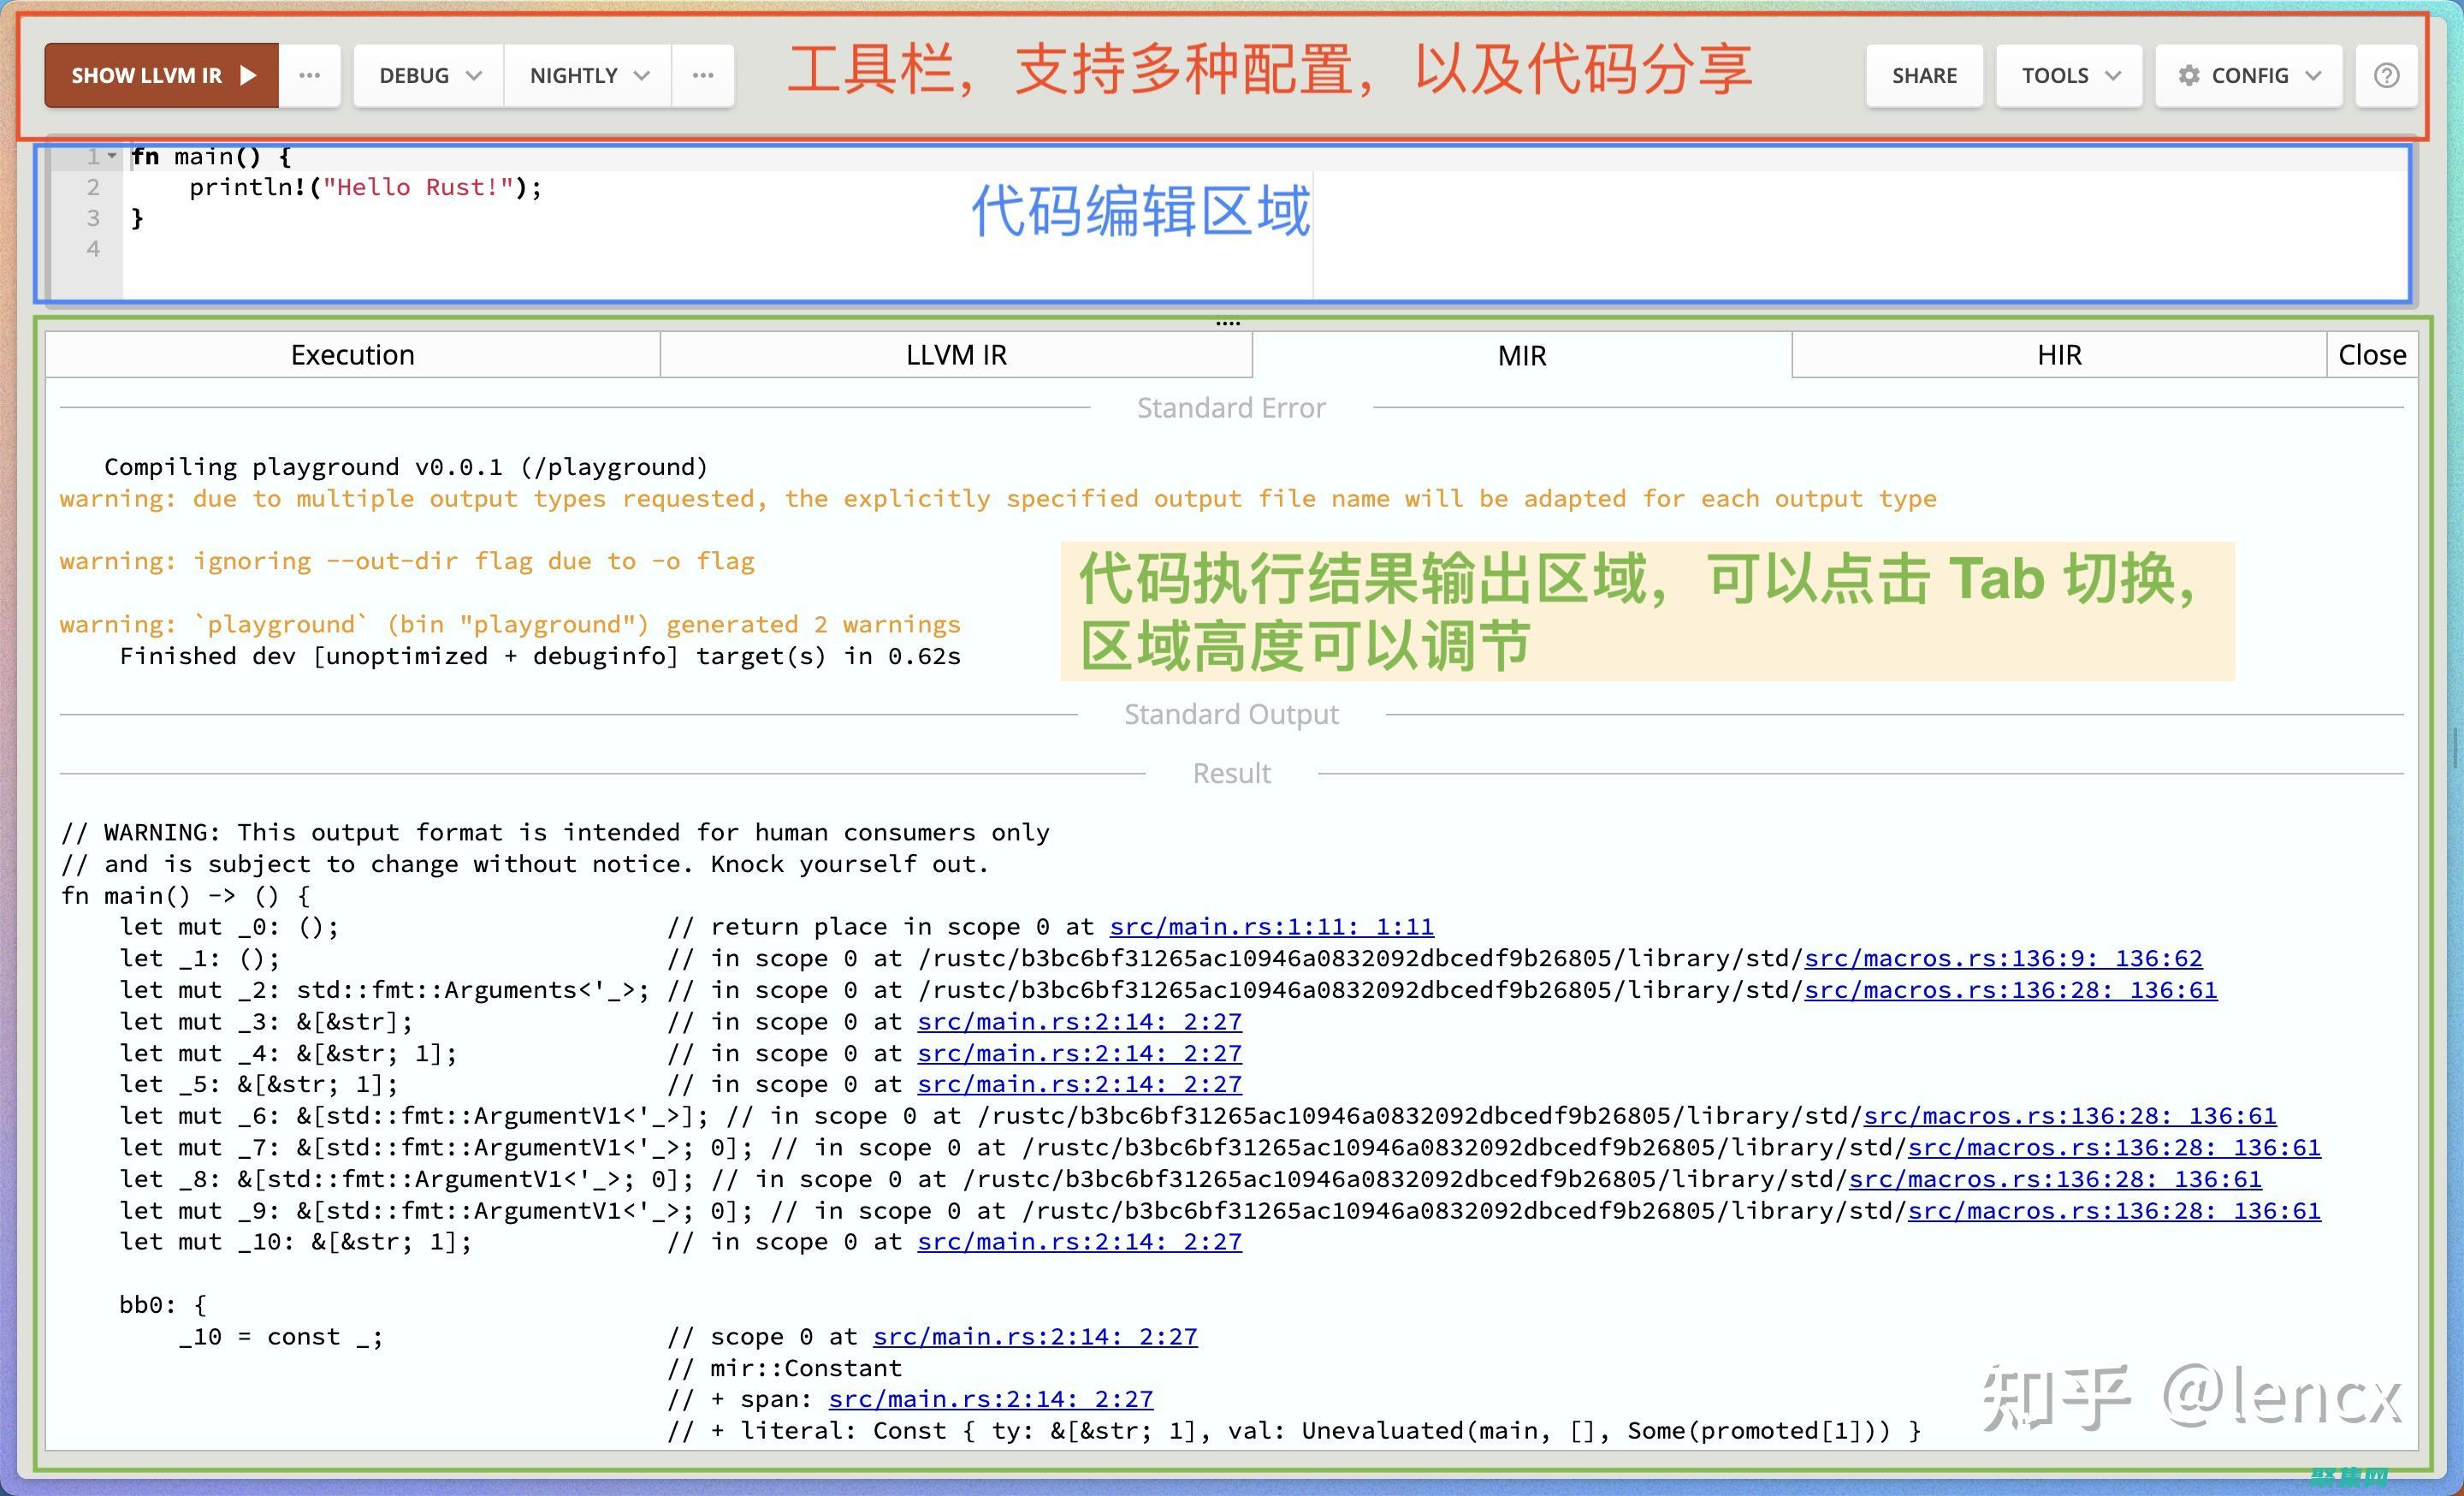Click the SHARE button
This screenshot has height=1496, width=2464.
click(1922, 74)
